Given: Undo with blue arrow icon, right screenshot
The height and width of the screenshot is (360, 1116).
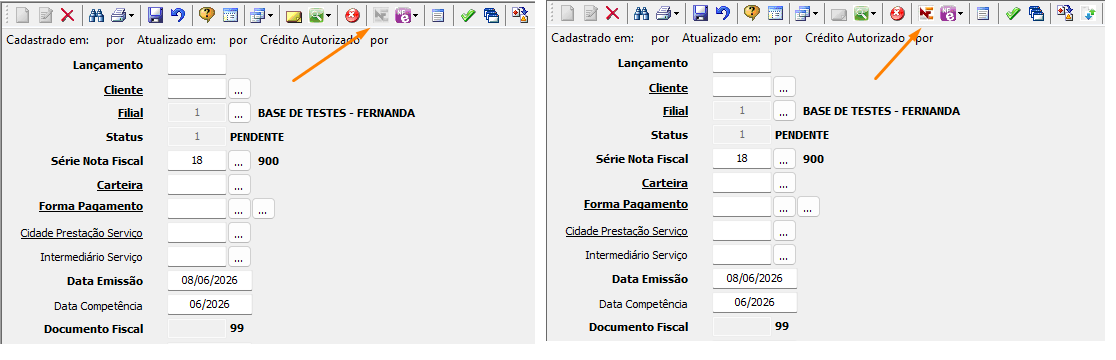Looking at the screenshot, I should [722, 13].
